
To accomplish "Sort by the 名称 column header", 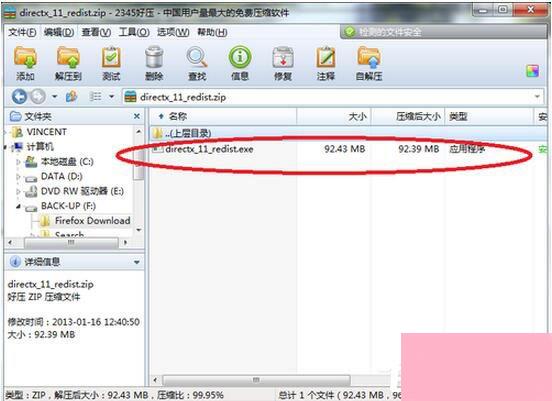I will (x=223, y=117).
